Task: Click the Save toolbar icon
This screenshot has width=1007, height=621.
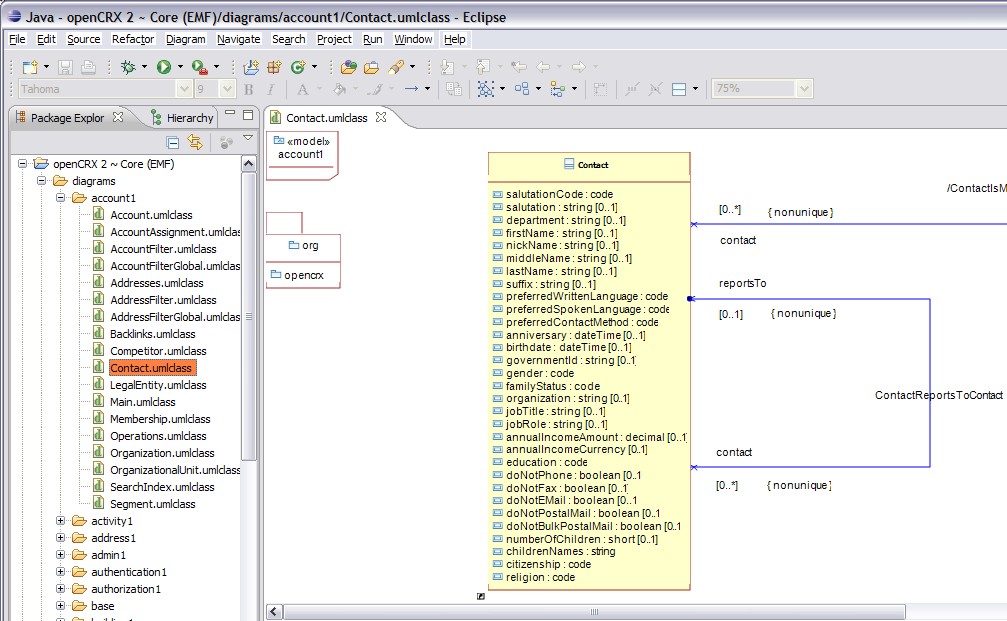Action: pyautogui.click(x=65, y=67)
